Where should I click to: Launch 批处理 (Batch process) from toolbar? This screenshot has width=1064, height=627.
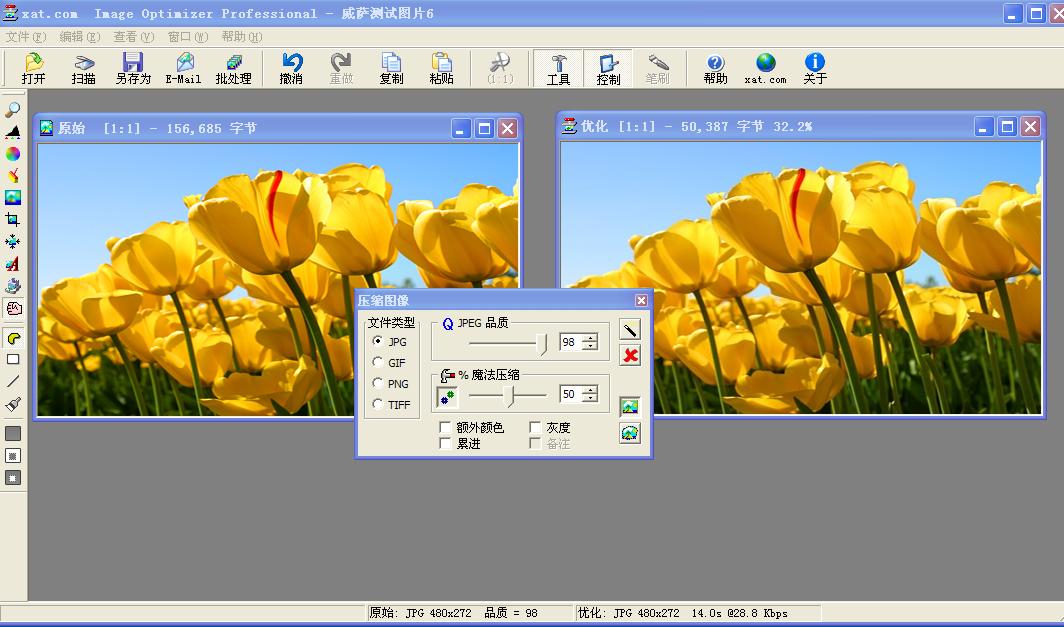point(233,69)
